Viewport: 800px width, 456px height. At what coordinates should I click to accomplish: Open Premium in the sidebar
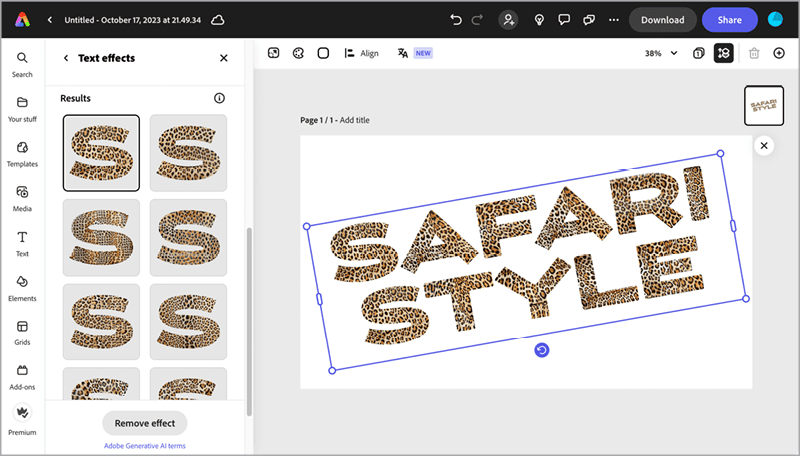point(22,421)
